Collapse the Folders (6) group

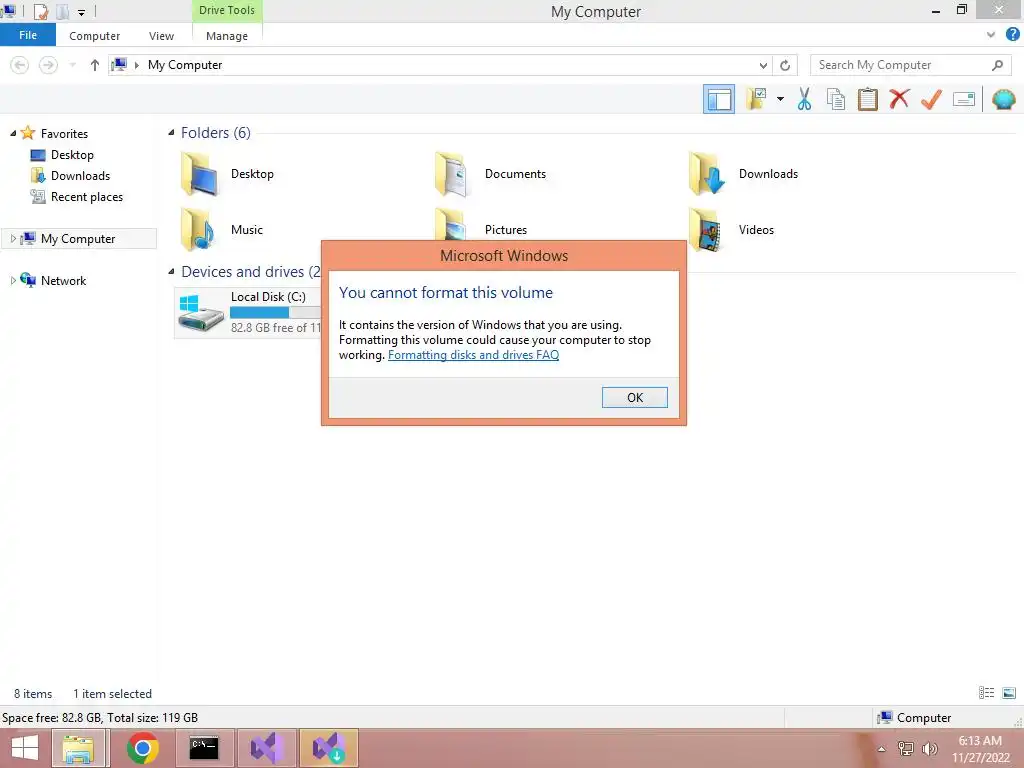(x=171, y=133)
